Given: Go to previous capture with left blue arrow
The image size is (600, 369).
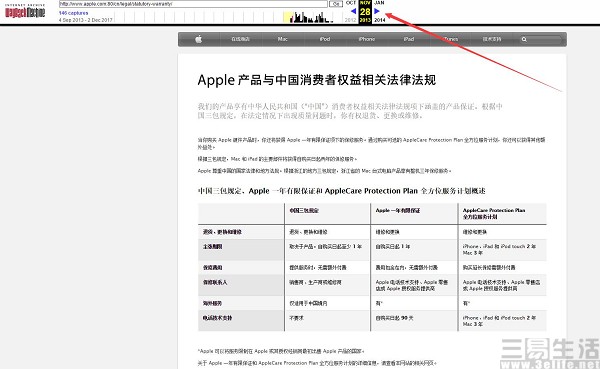Looking at the screenshot, I should (x=353, y=11).
